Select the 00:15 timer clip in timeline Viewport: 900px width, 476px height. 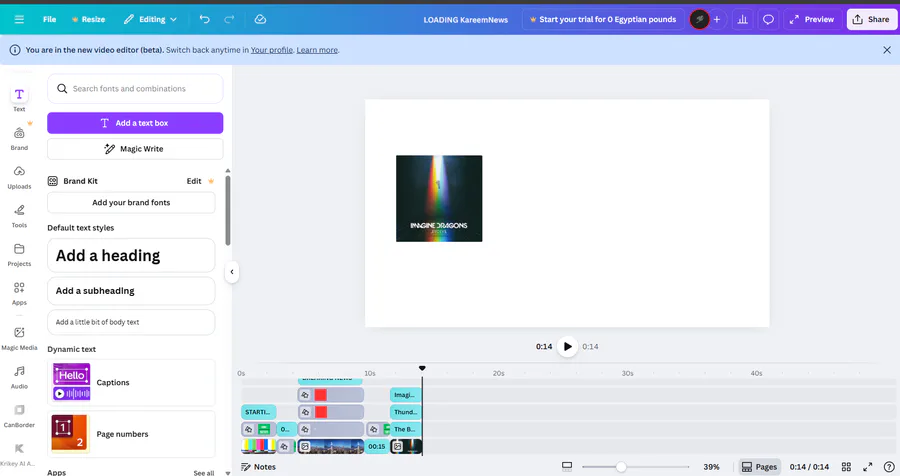pyautogui.click(x=377, y=446)
